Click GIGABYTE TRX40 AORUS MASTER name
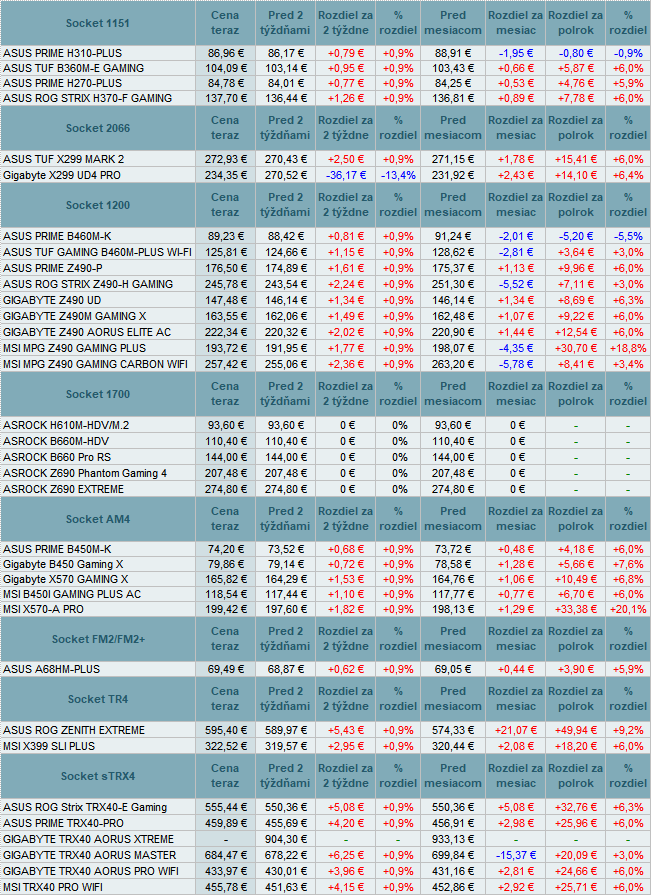The height and width of the screenshot is (895, 651). pyautogui.click(x=90, y=855)
